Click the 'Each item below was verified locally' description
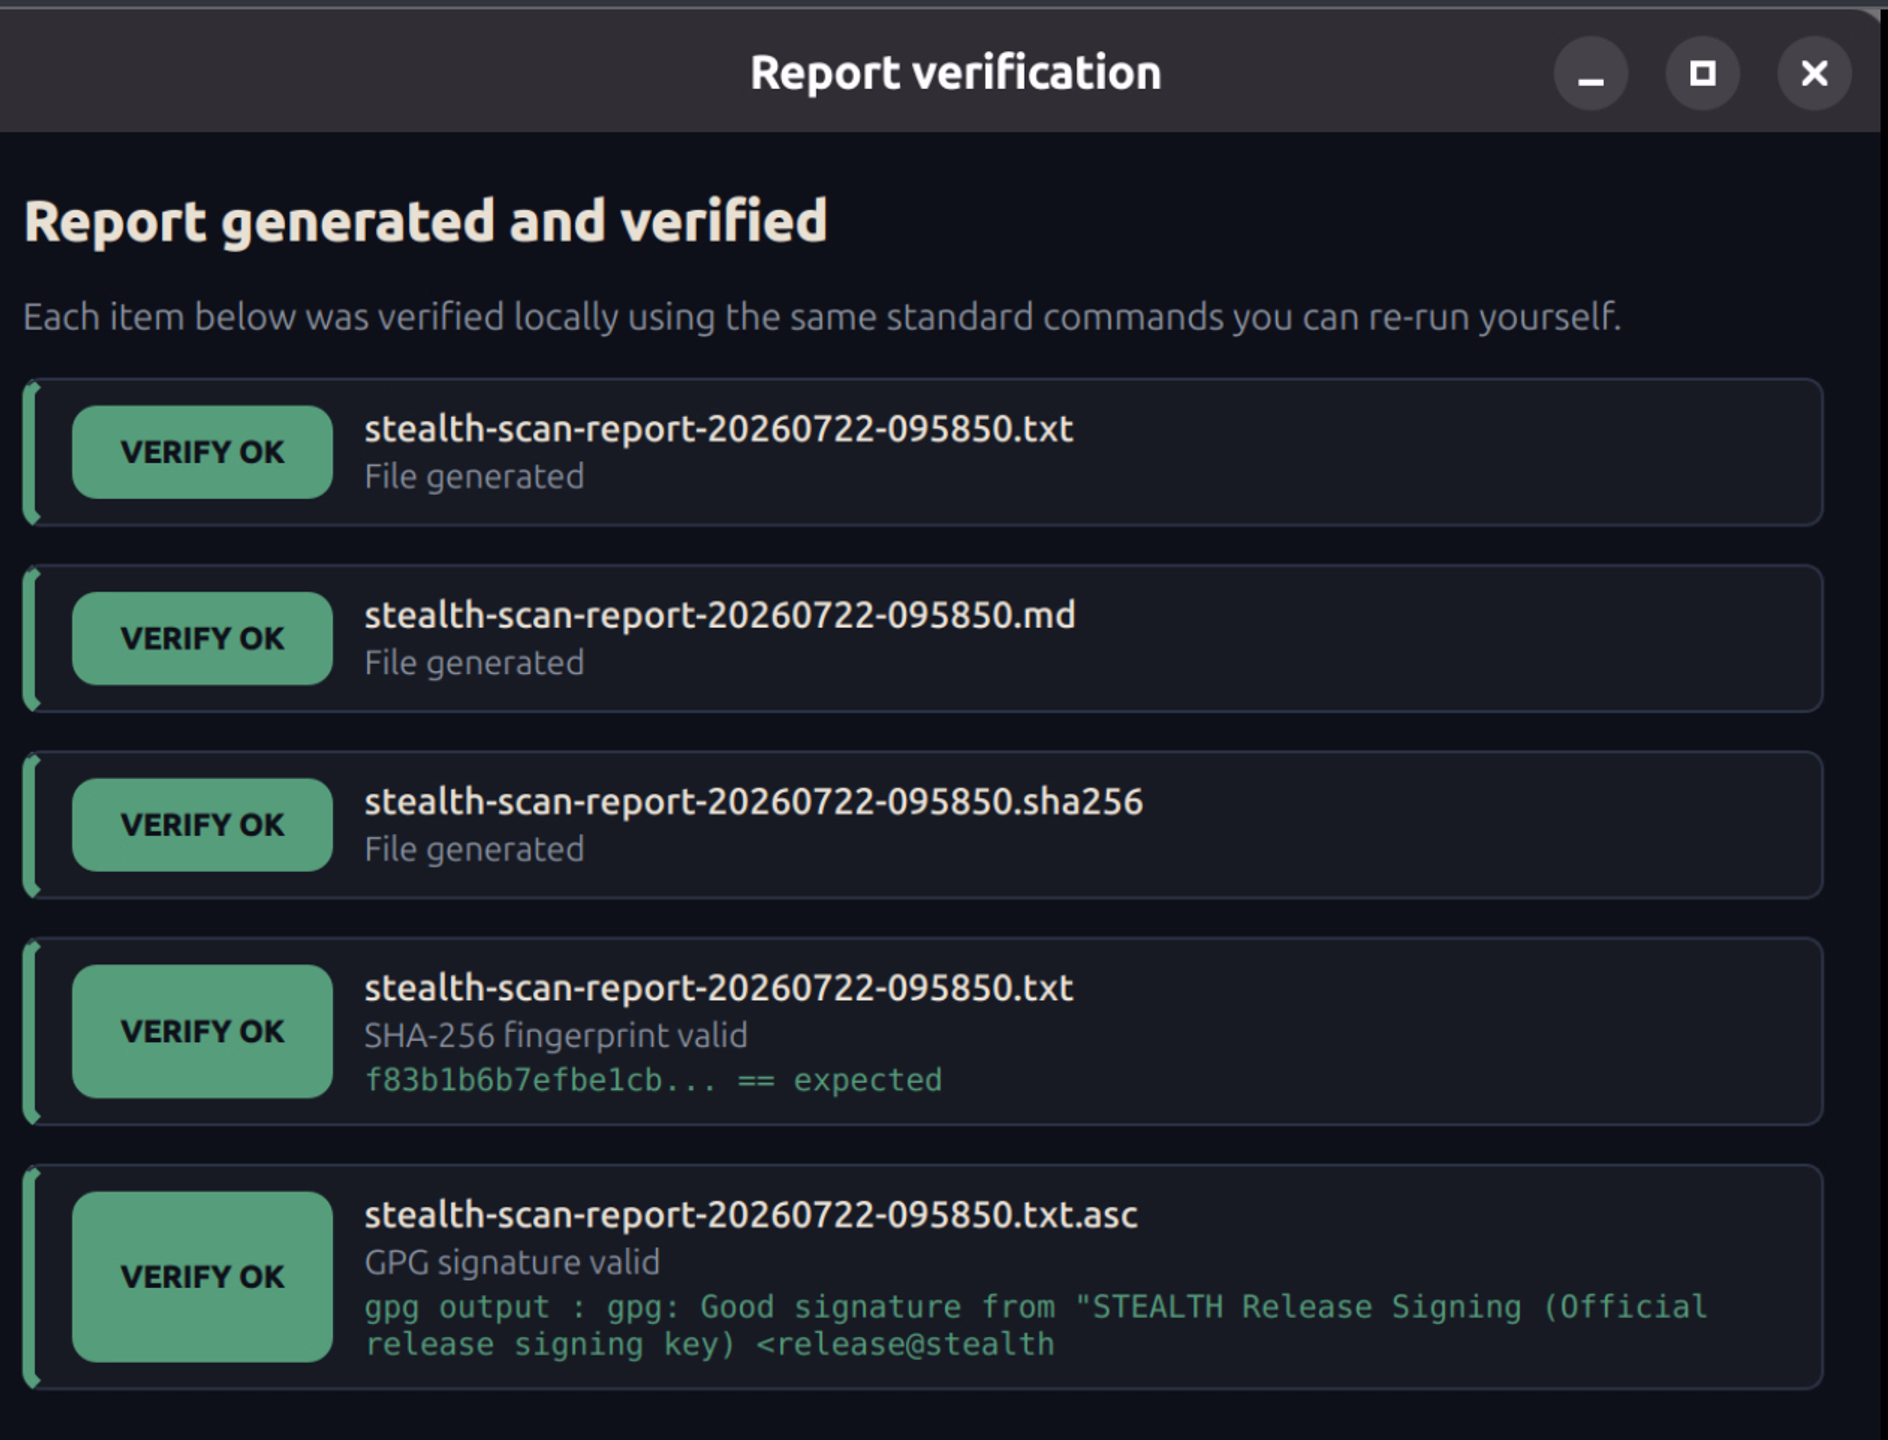This screenshot has height=1440, width=1888. point(822,317)
